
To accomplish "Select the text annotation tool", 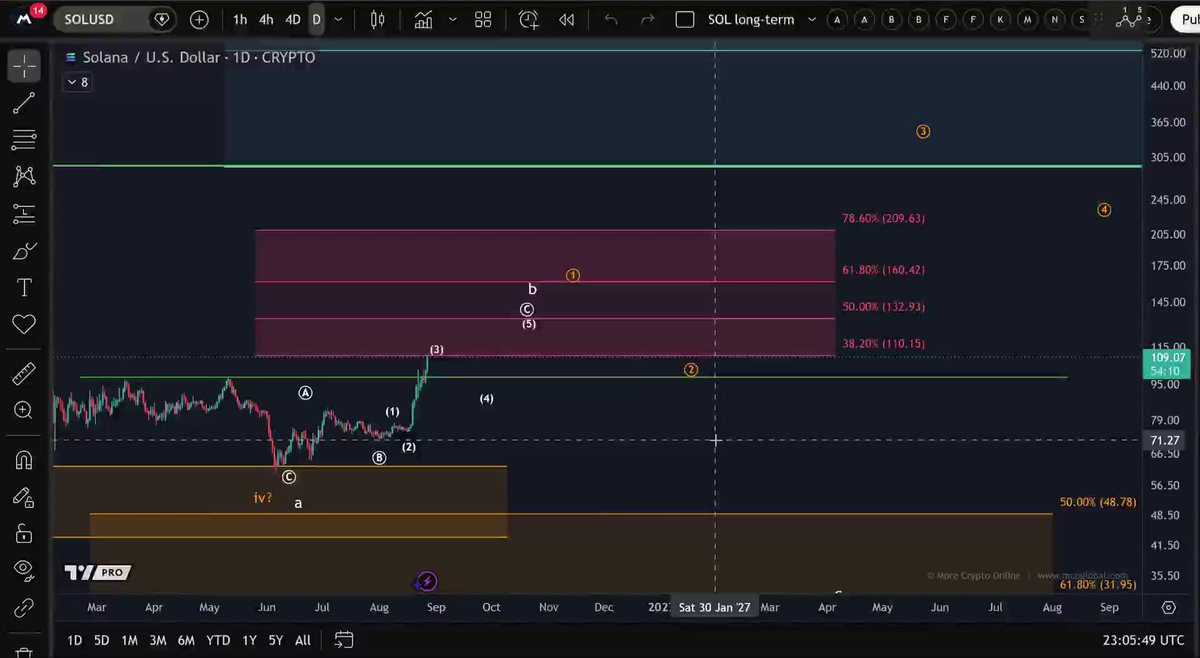I will [24, 288].
